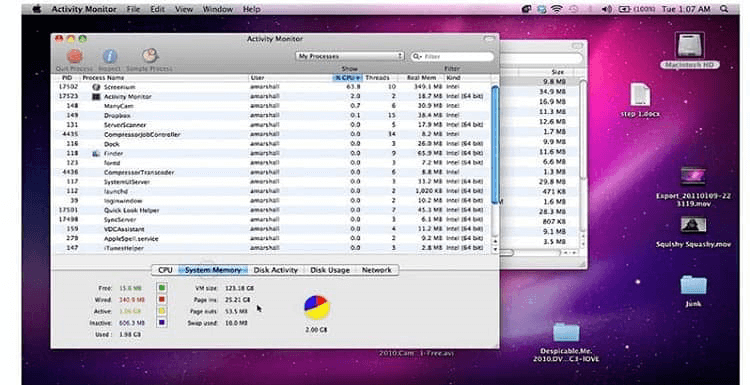Image resolution: width=750 pixels, height=385 pixels.
Task: Switch to the Network tab
Action: [x=376, y=270]
